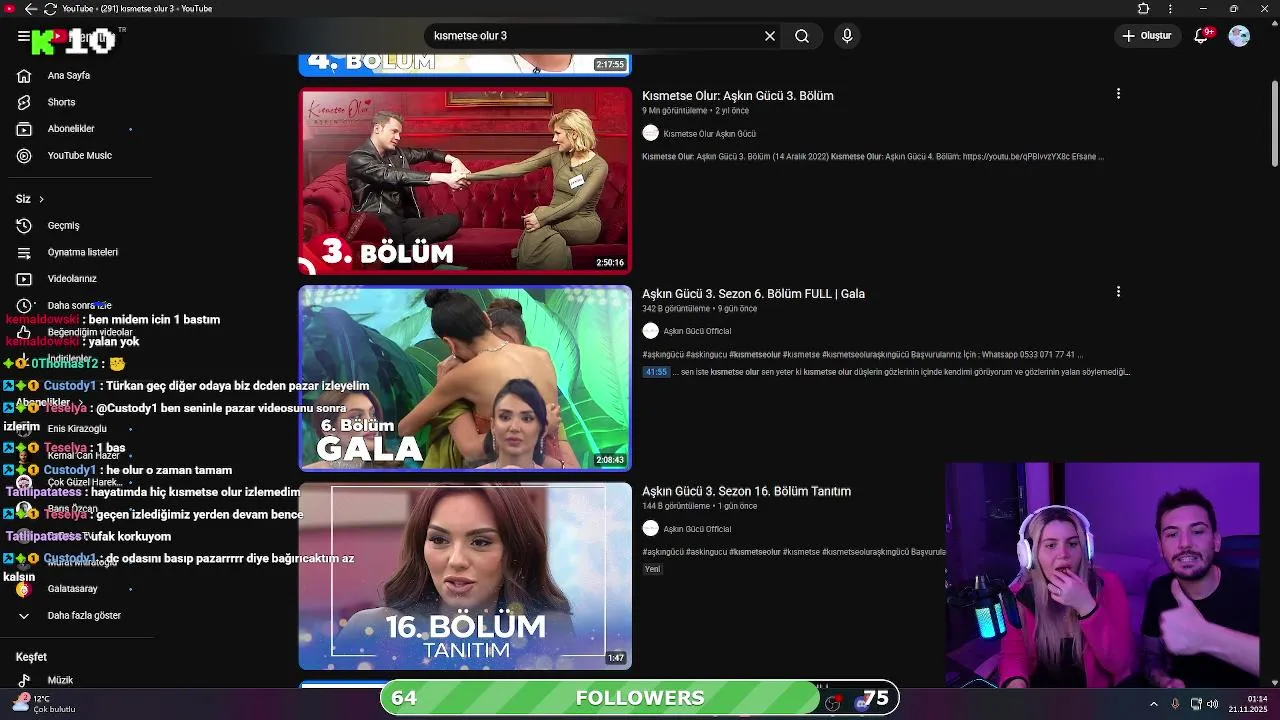Open Geçmiş history in the sidebar
This screenshot has width=1280, height=720.
63,226
